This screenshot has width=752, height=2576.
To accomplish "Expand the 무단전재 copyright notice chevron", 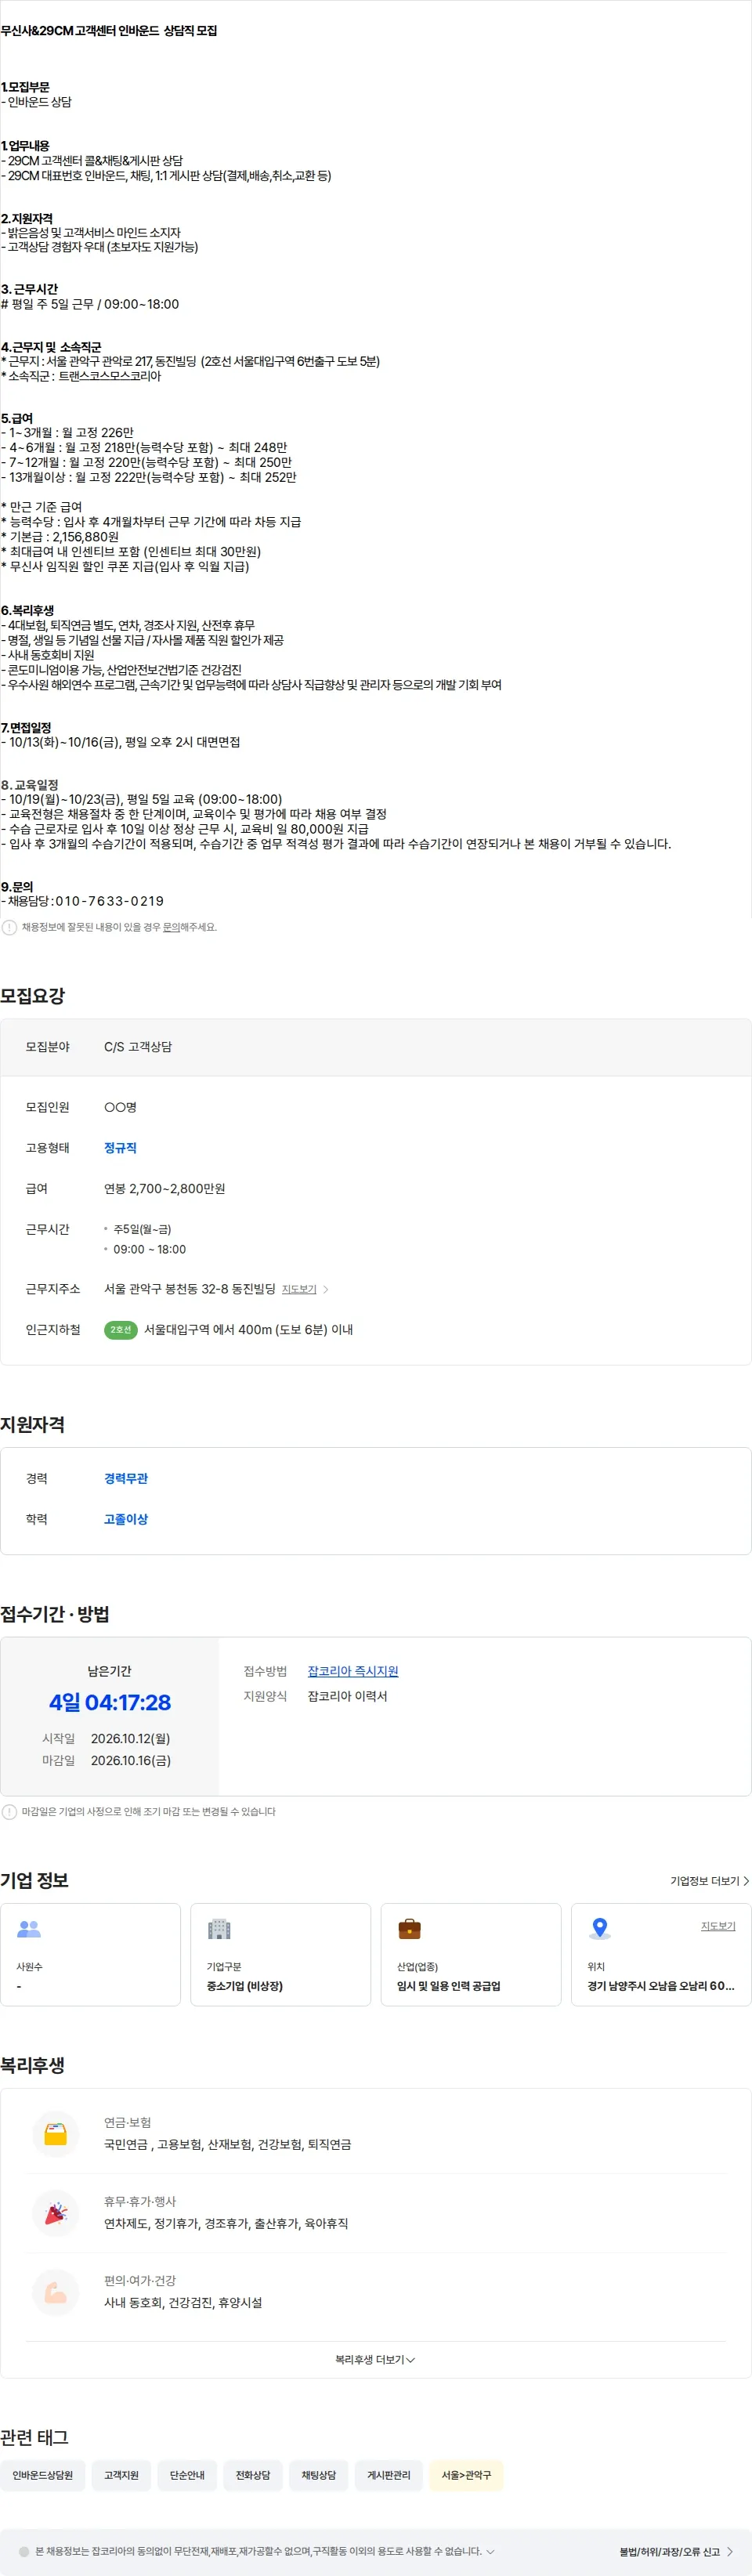I will [490, 2551].
